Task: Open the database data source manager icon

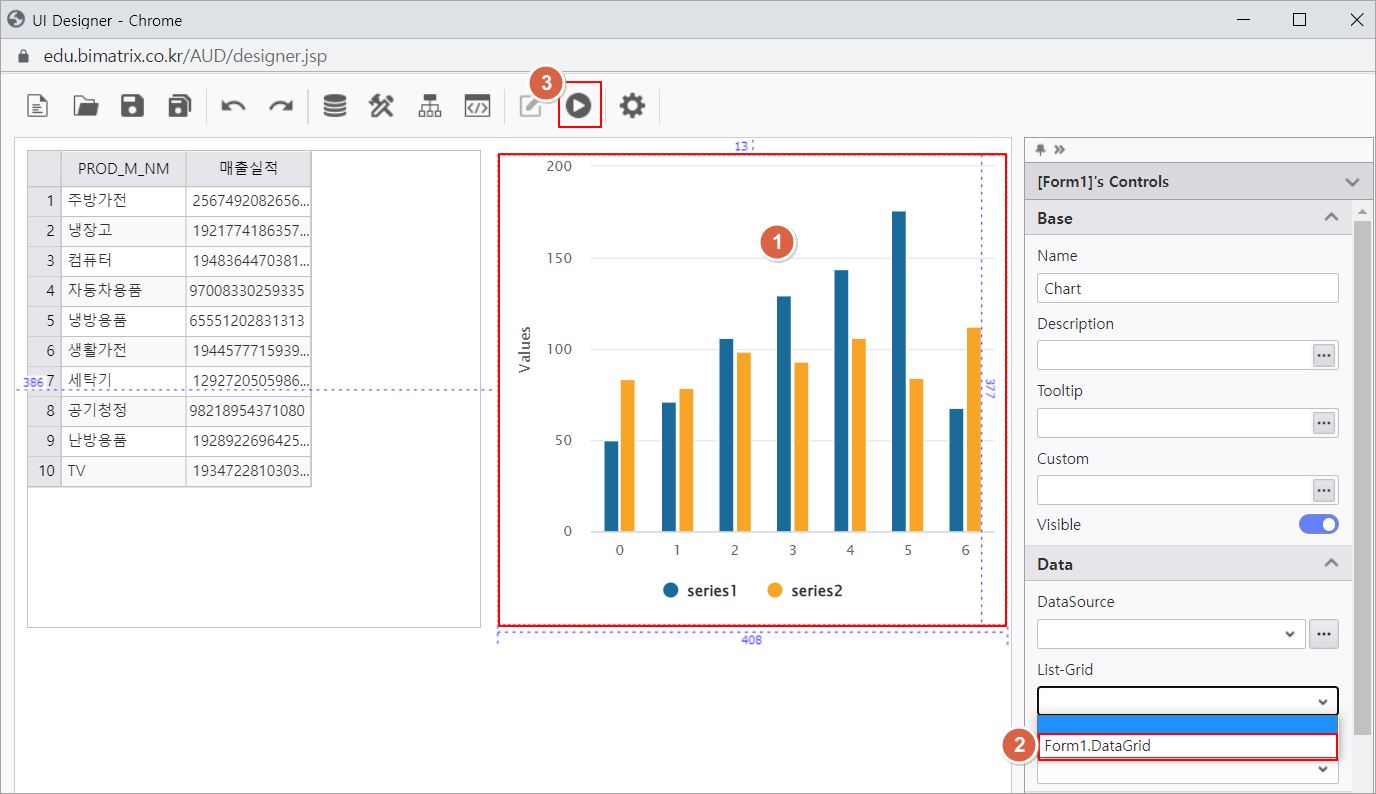Action: (x=335, y=106)
